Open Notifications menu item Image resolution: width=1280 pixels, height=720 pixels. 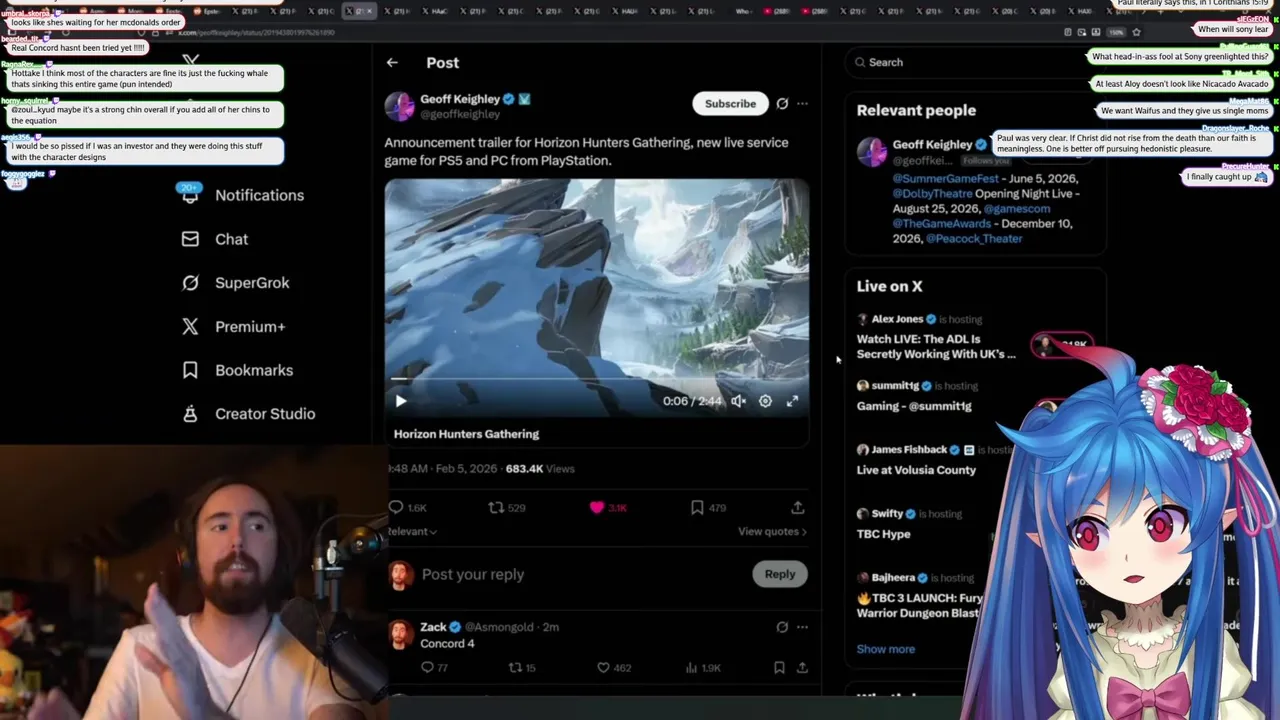pyautogui.click(x=259, y=195)
